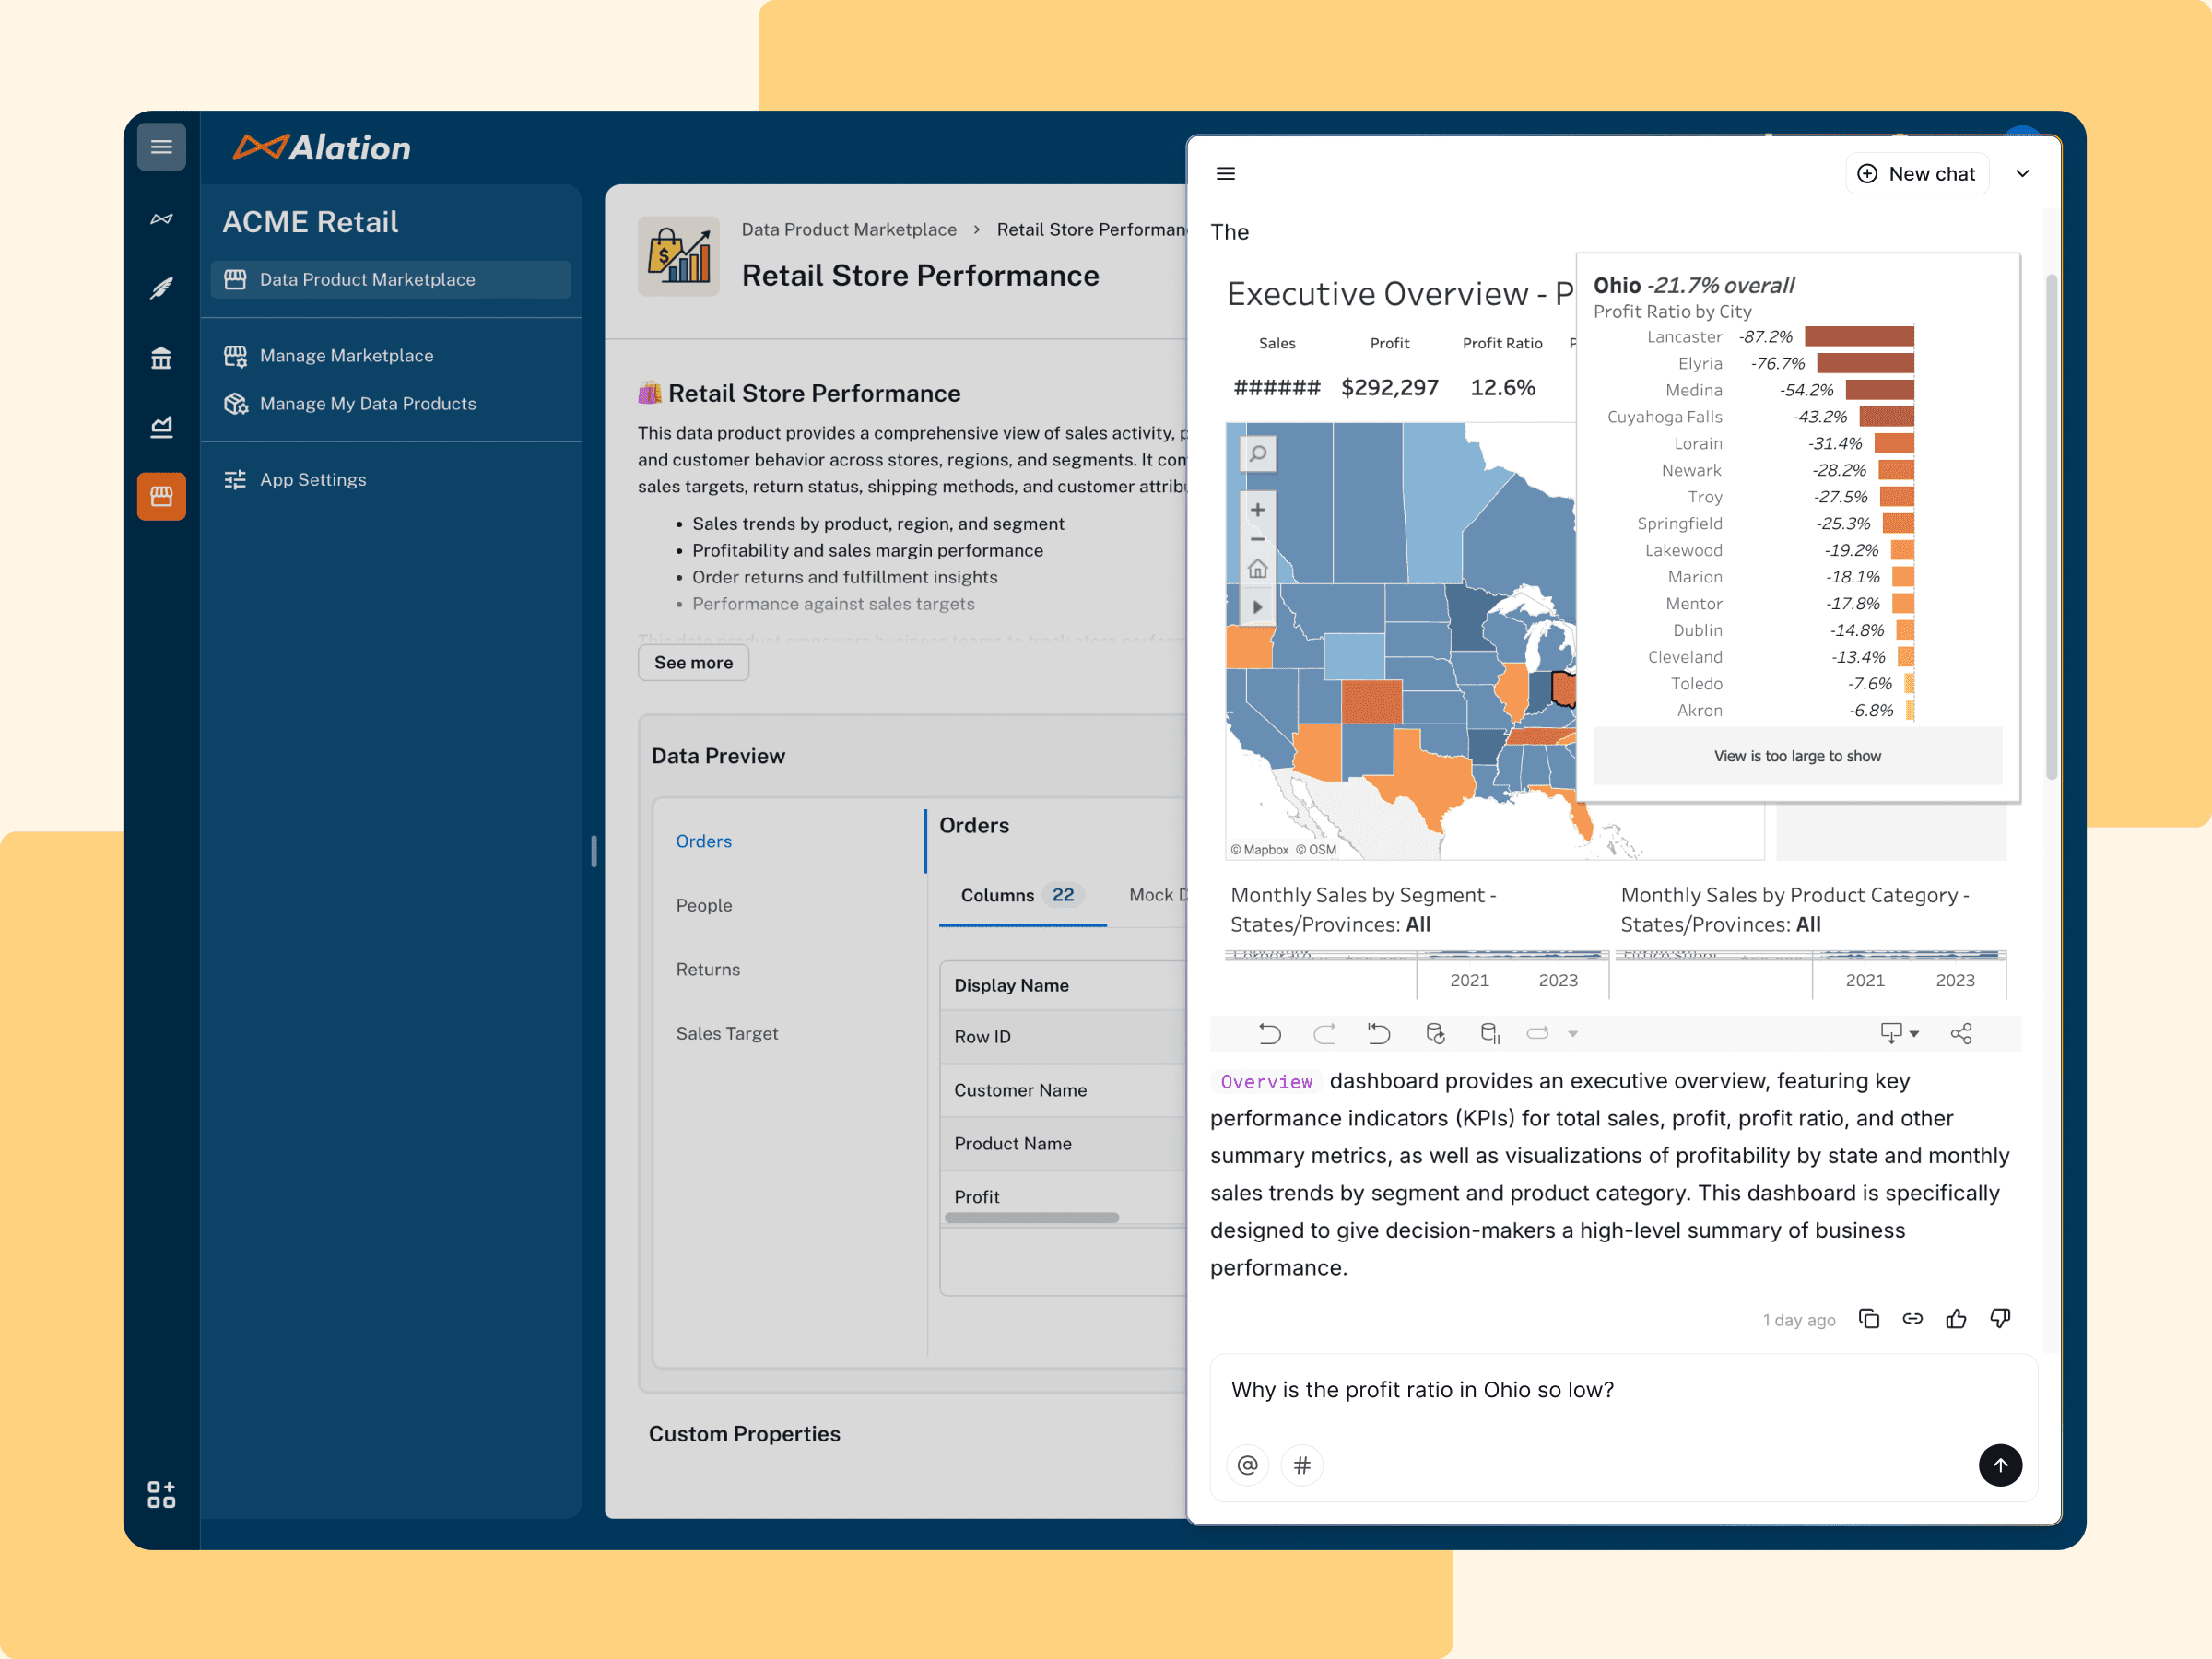This screenshot has height=1659, width=2212.
Task: Open the bank catalog icon in the sidebar
Action: click(161, 357)
